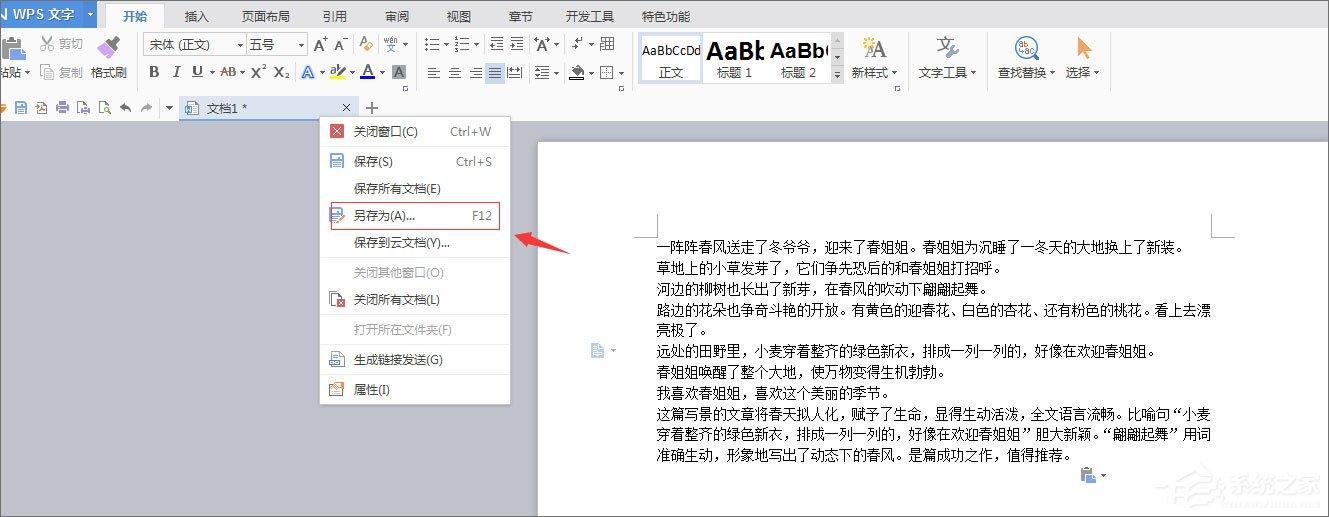Expand the font name dropdown 宋体 (正文)

tap(240, 45)
